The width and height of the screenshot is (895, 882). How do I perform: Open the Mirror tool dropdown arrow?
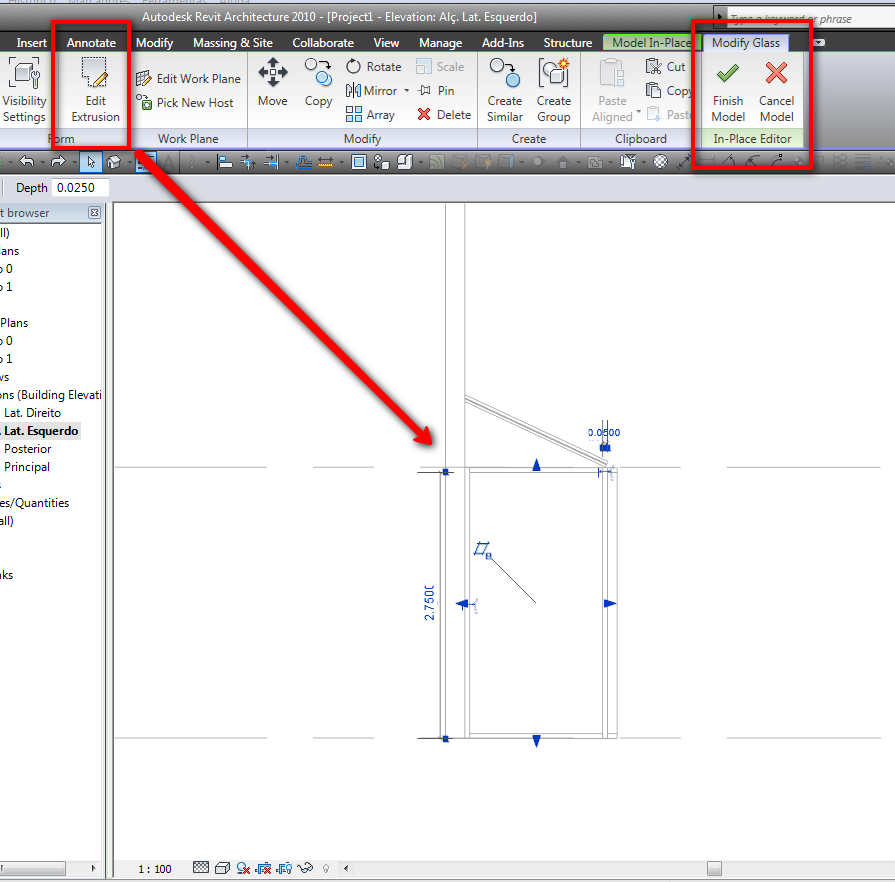[407, 91]
